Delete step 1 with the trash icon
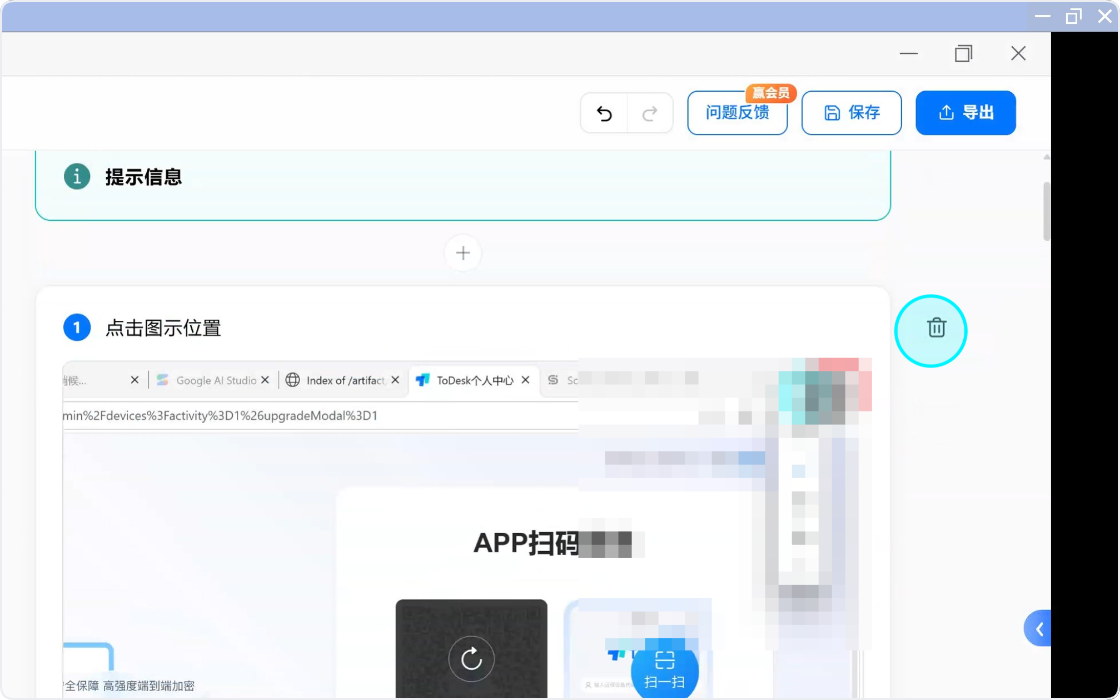Image resolution: width=1120 pixels, height=700 pixels. (x=936, y=328)
